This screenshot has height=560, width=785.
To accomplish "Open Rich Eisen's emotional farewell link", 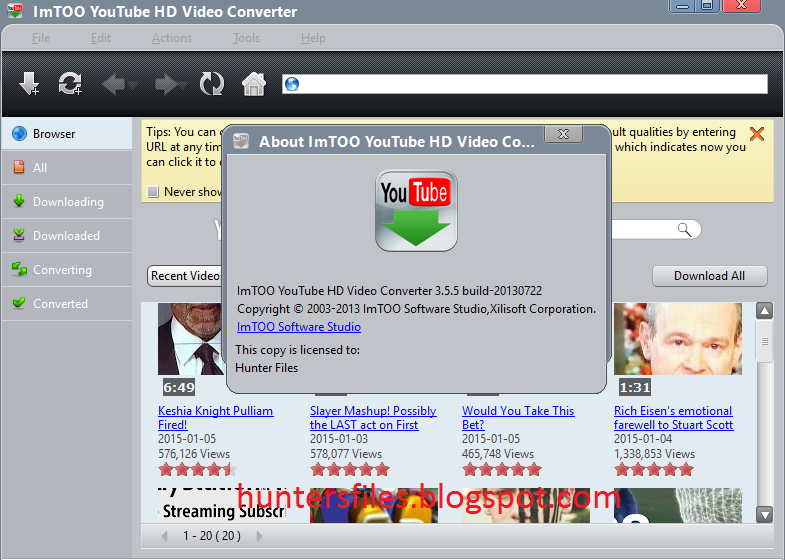I will coord(673,418).
